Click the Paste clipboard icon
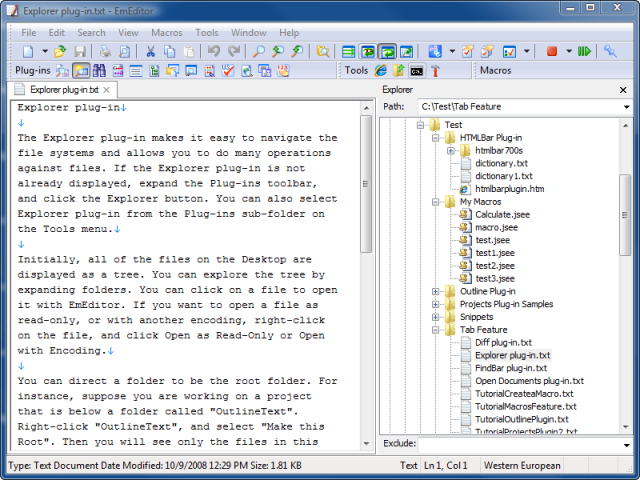Screen dimensions: 640x480 click(x=189, y=51)
